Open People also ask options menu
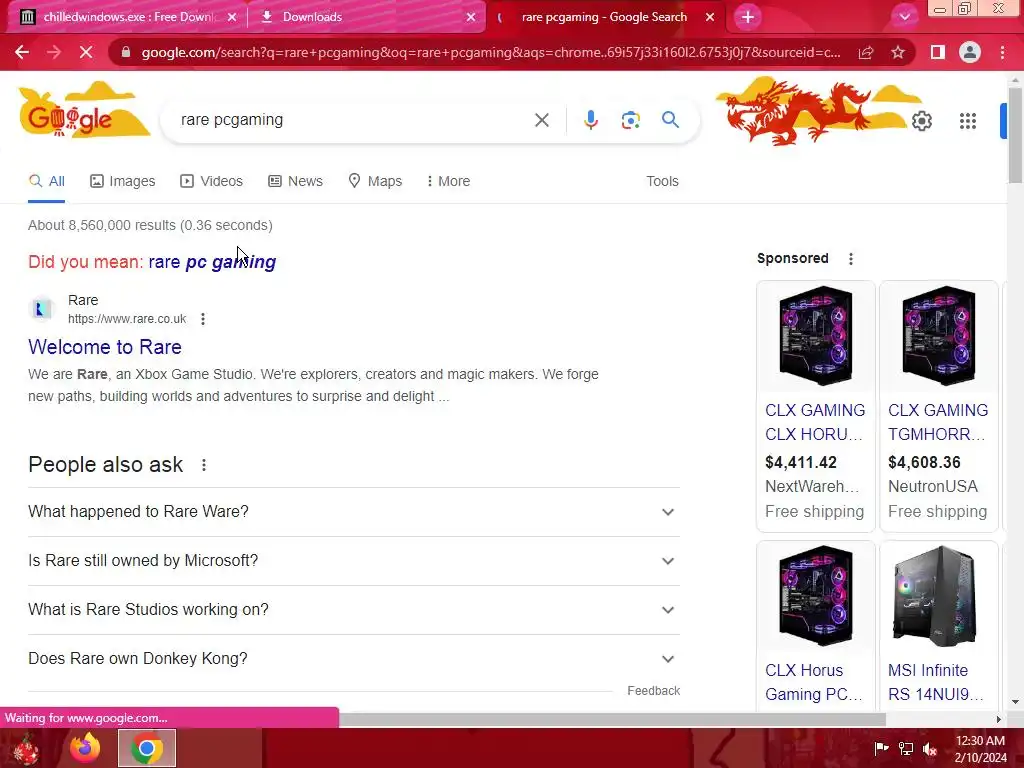 (204, 465)
